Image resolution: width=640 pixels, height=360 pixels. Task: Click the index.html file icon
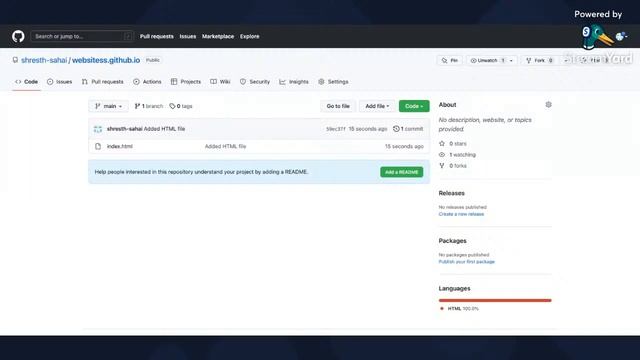pyautogui.click(x=98, y=146)
